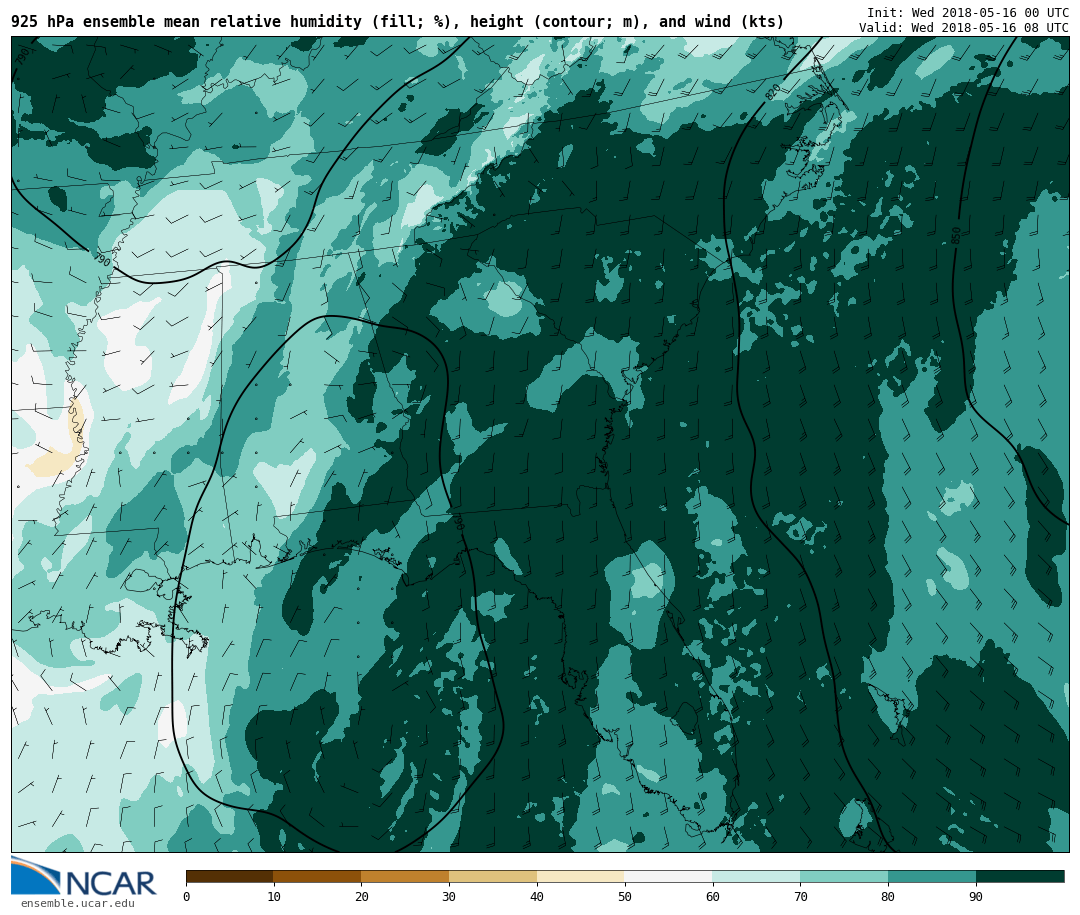1080x915 pixels.
Task: Click the 0-10 dark brown colorbar segment
Action: 230,876
